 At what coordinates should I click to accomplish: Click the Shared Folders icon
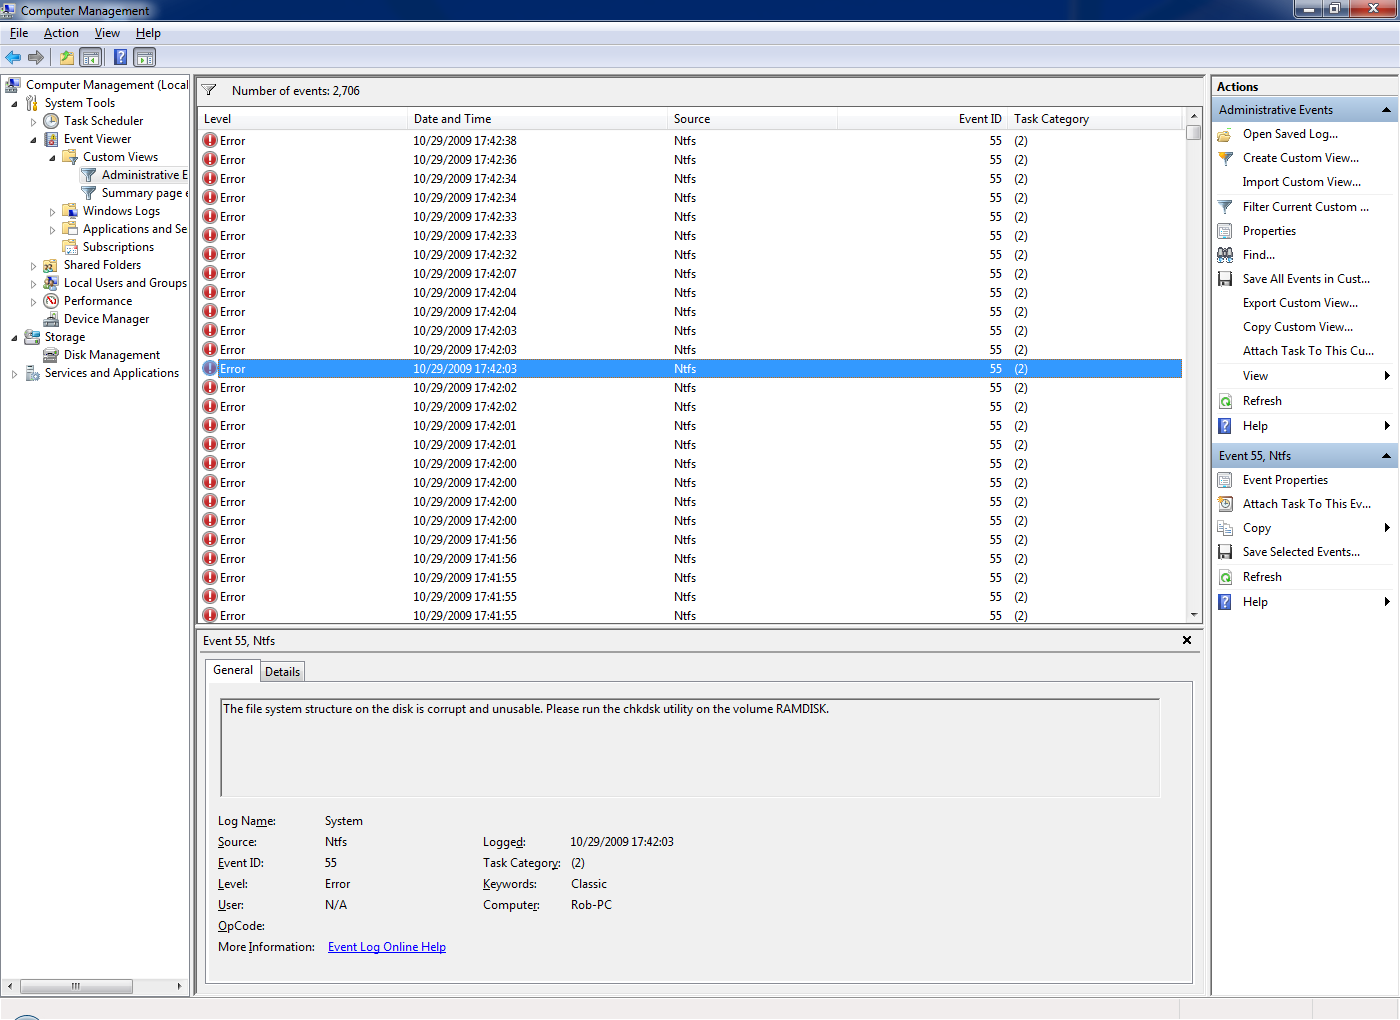[x=51, y=265]
